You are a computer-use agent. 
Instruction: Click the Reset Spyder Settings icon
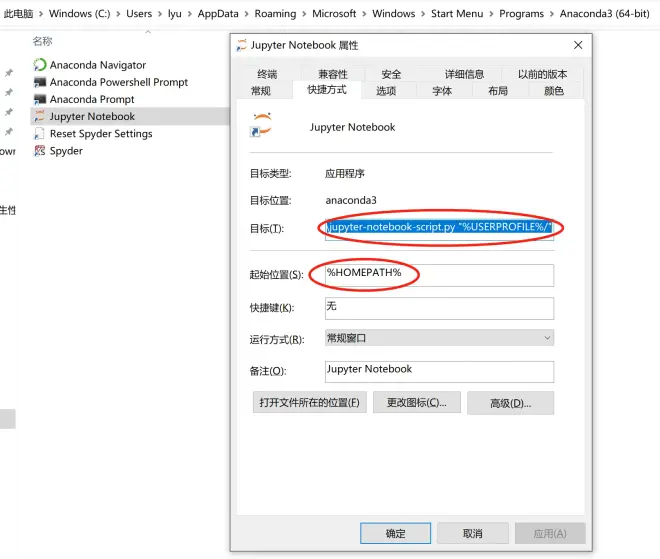click(40, 133)
